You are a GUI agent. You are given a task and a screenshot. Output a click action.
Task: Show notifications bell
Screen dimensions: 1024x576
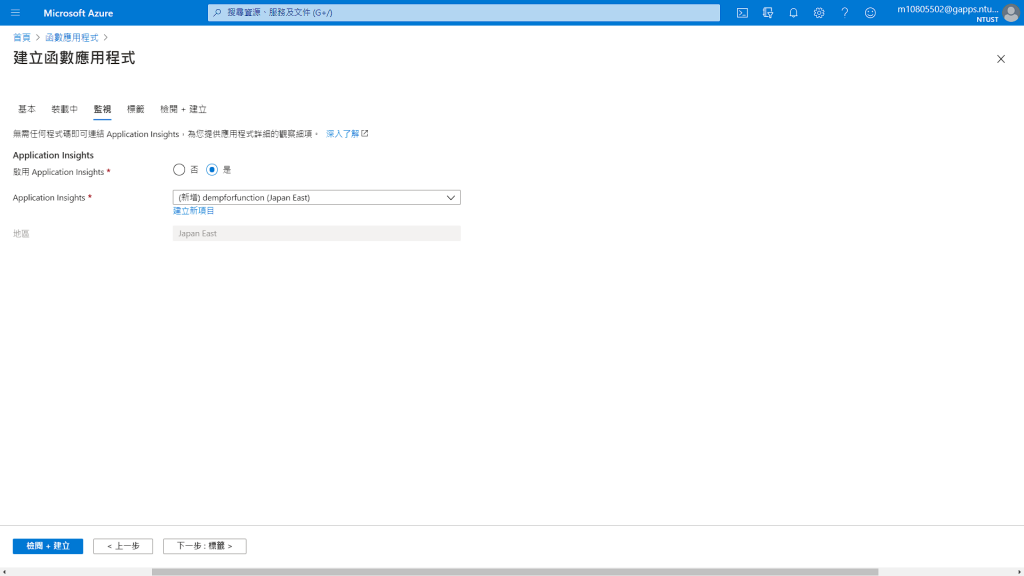793,12
